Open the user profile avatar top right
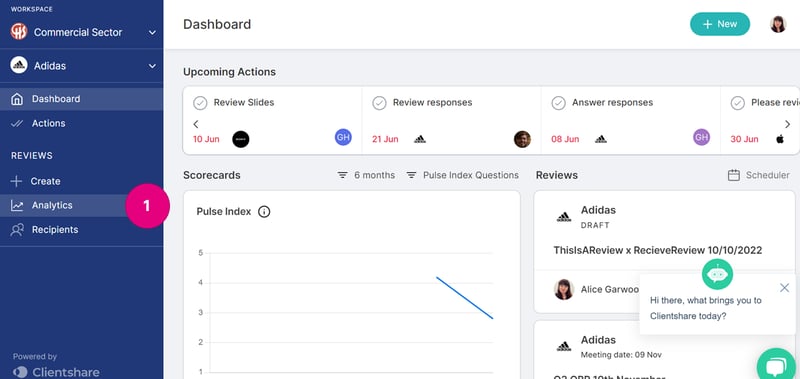Screen dimensions: 800x379 pos(778,24)
